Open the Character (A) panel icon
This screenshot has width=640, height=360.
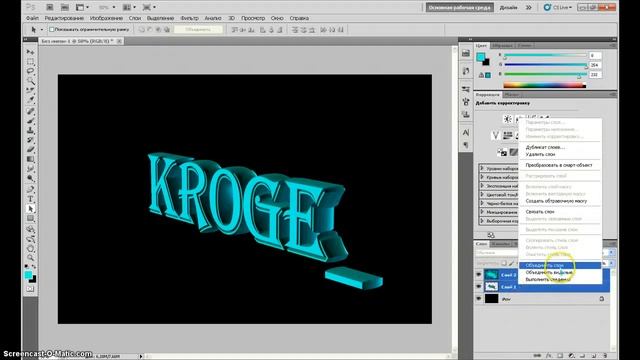[466, 133]
